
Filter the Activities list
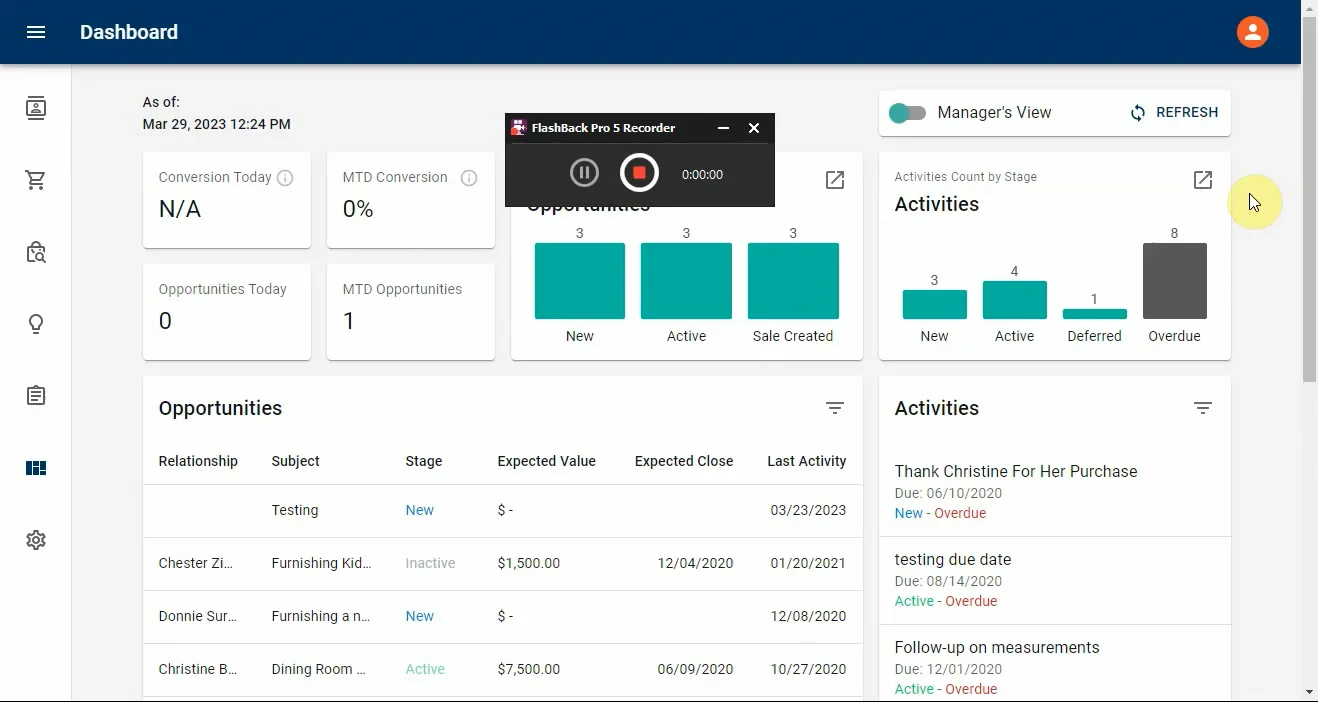click(1203, 408)
